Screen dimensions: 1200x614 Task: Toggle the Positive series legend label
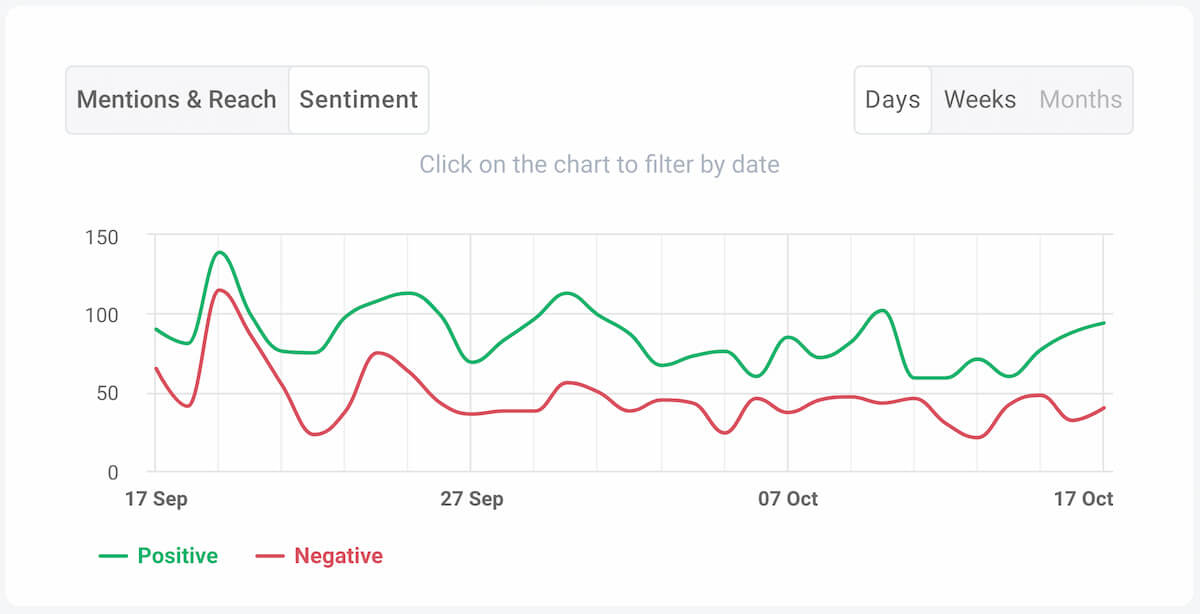pos(177,556)
